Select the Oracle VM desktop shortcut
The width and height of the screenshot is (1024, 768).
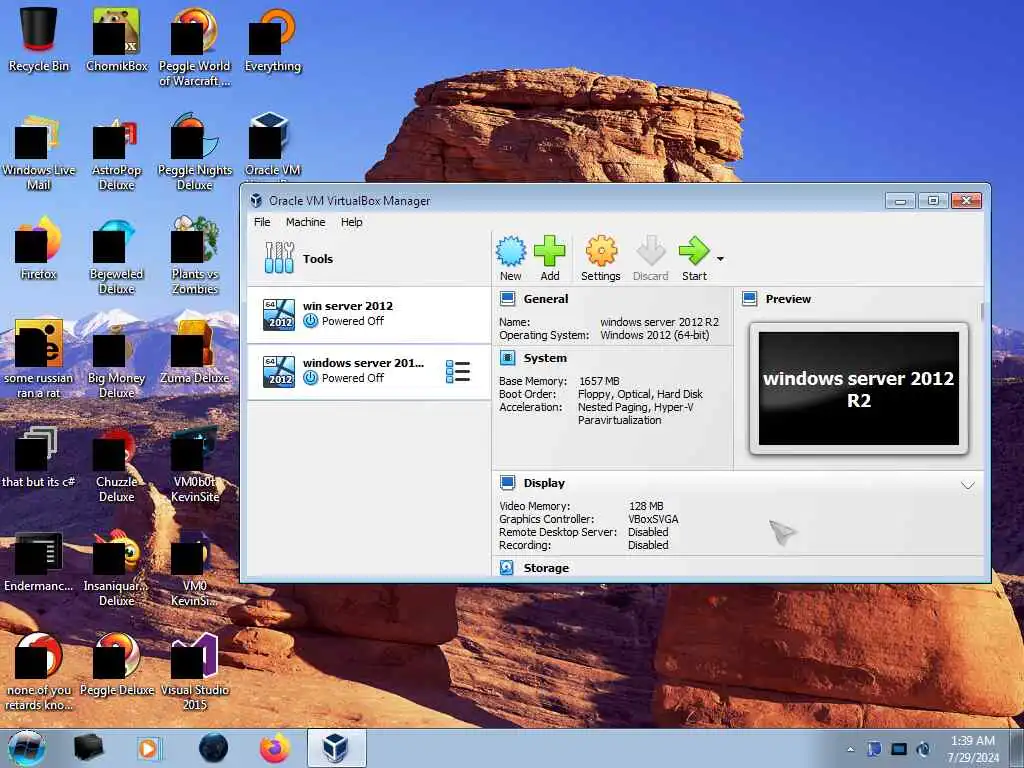point(273,147)
